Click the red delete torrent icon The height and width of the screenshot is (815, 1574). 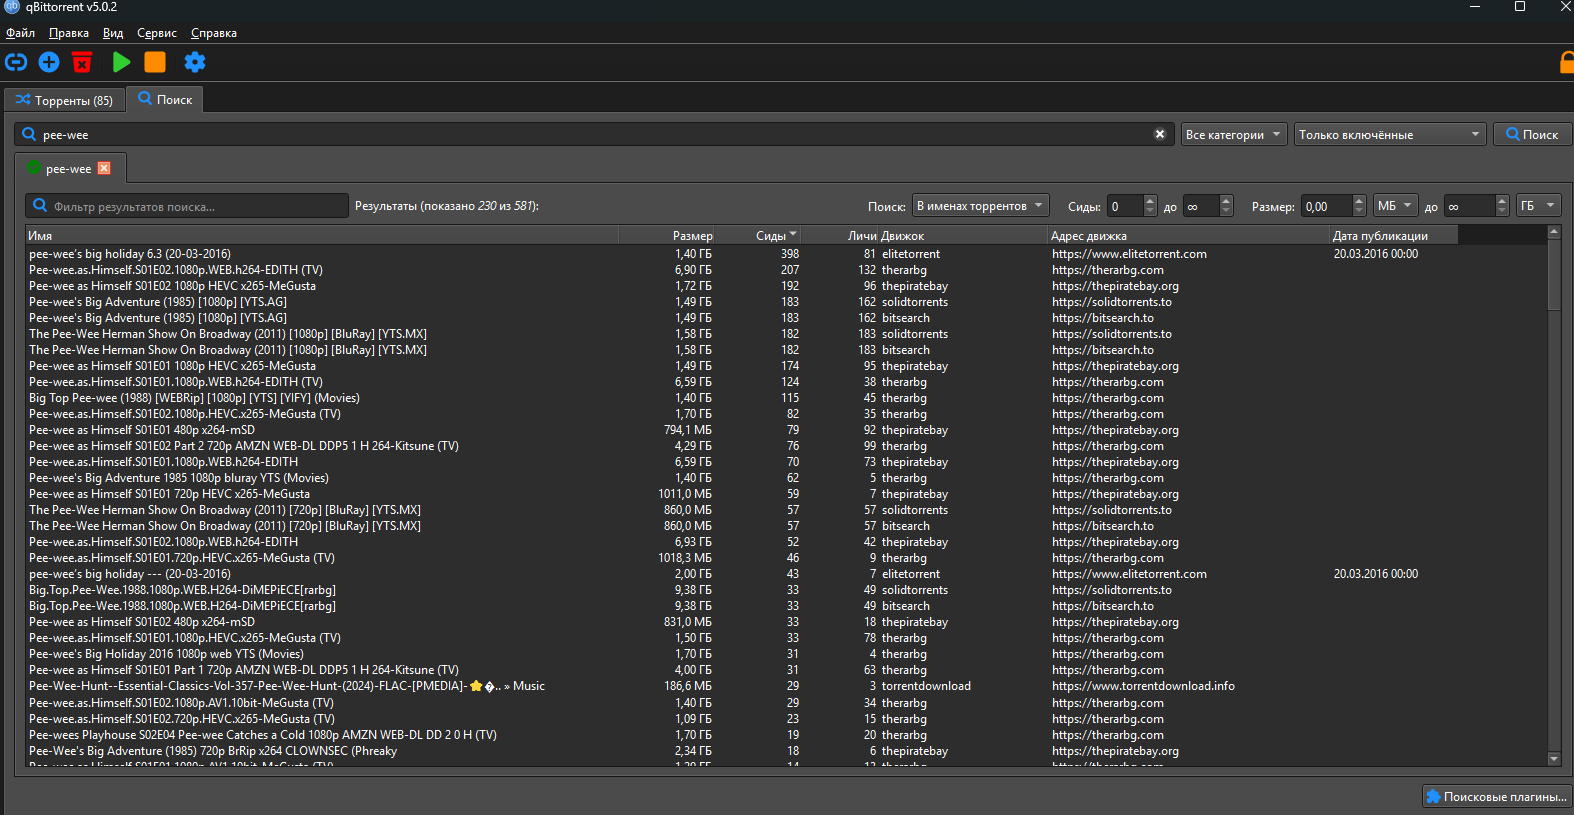pyautogui.click(x=82, y=62)
